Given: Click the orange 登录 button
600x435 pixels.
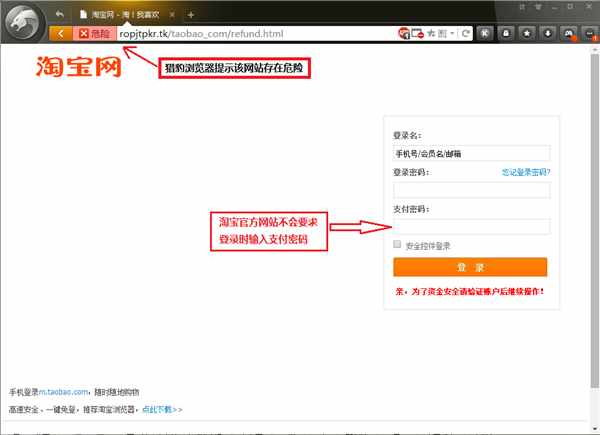Looking at the screenshot, I should [470, 267].
